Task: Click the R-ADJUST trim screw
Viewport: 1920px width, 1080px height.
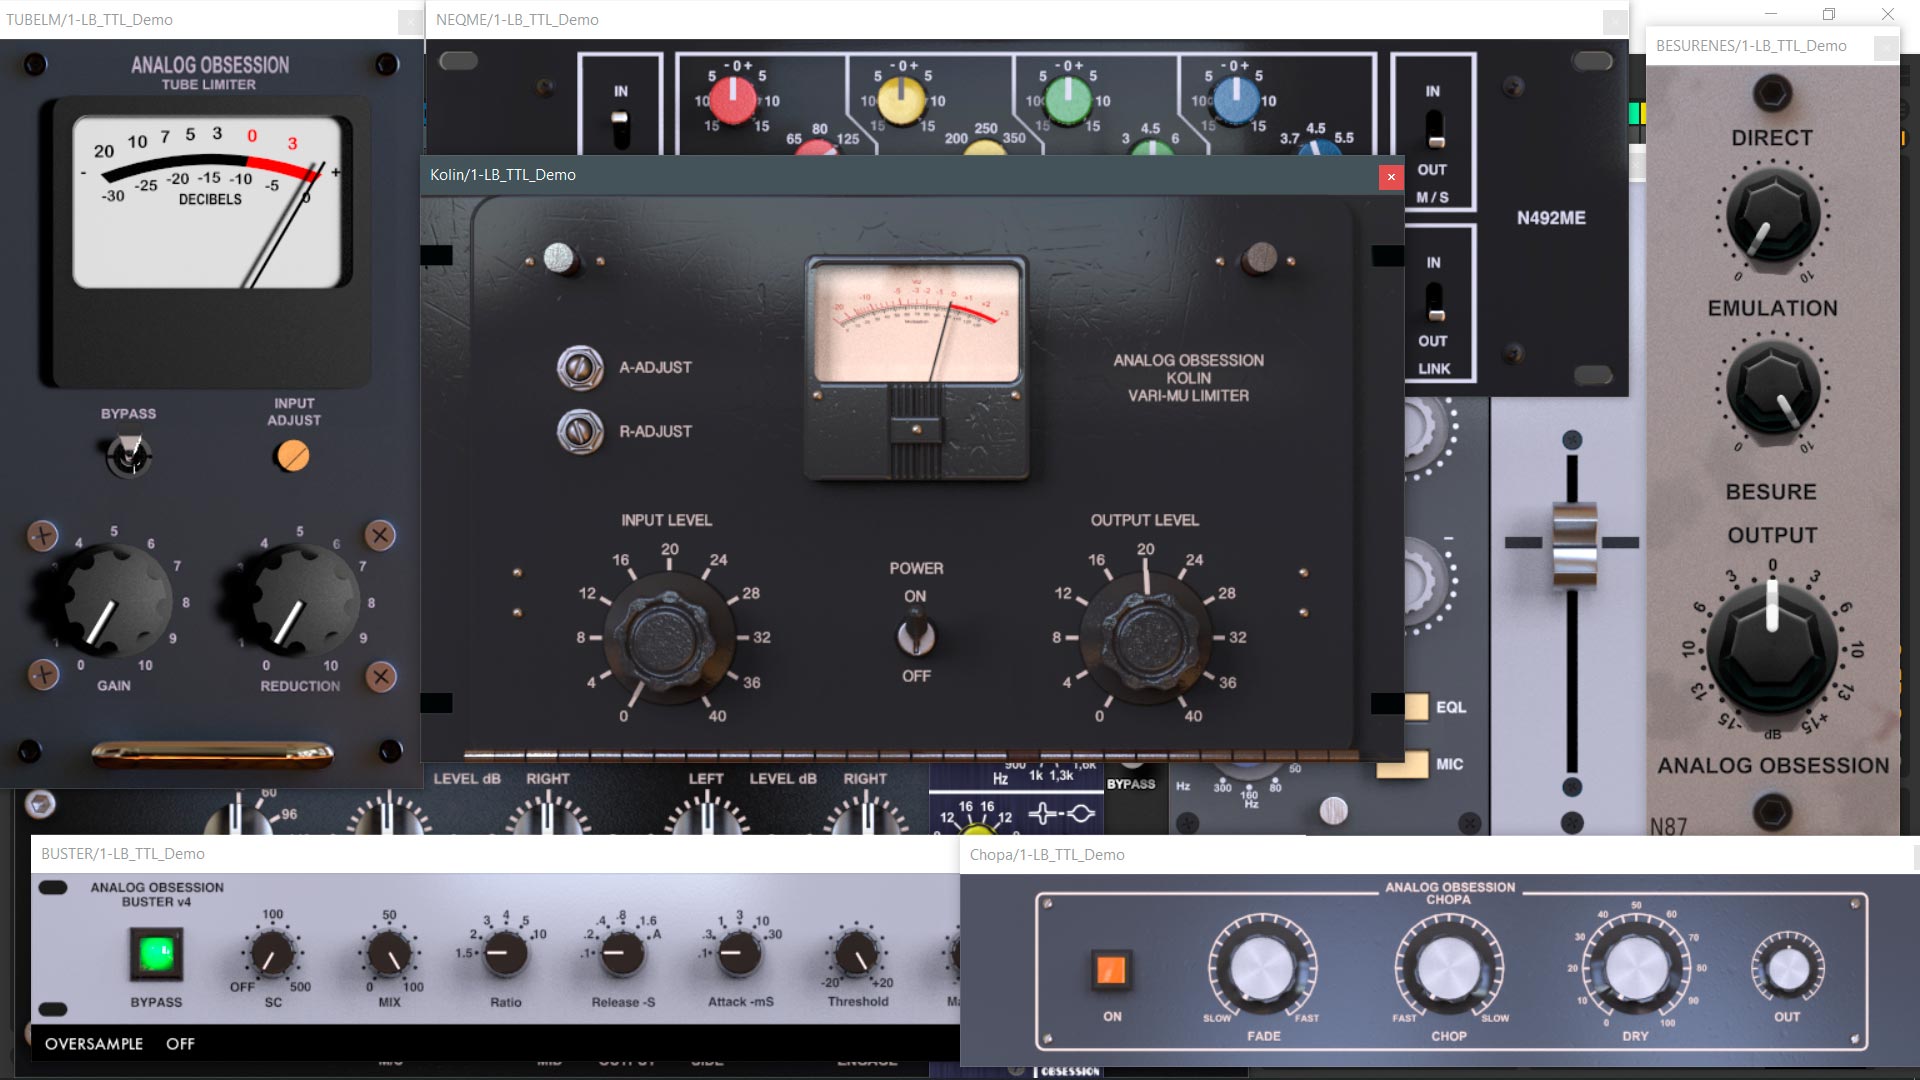Action: point(580,431)
